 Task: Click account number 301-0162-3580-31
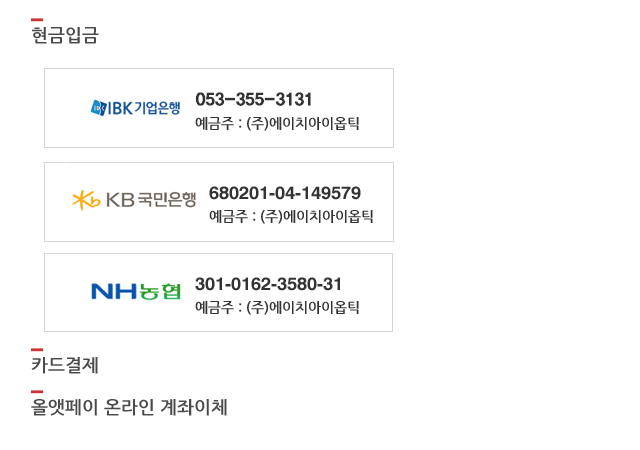268,284
